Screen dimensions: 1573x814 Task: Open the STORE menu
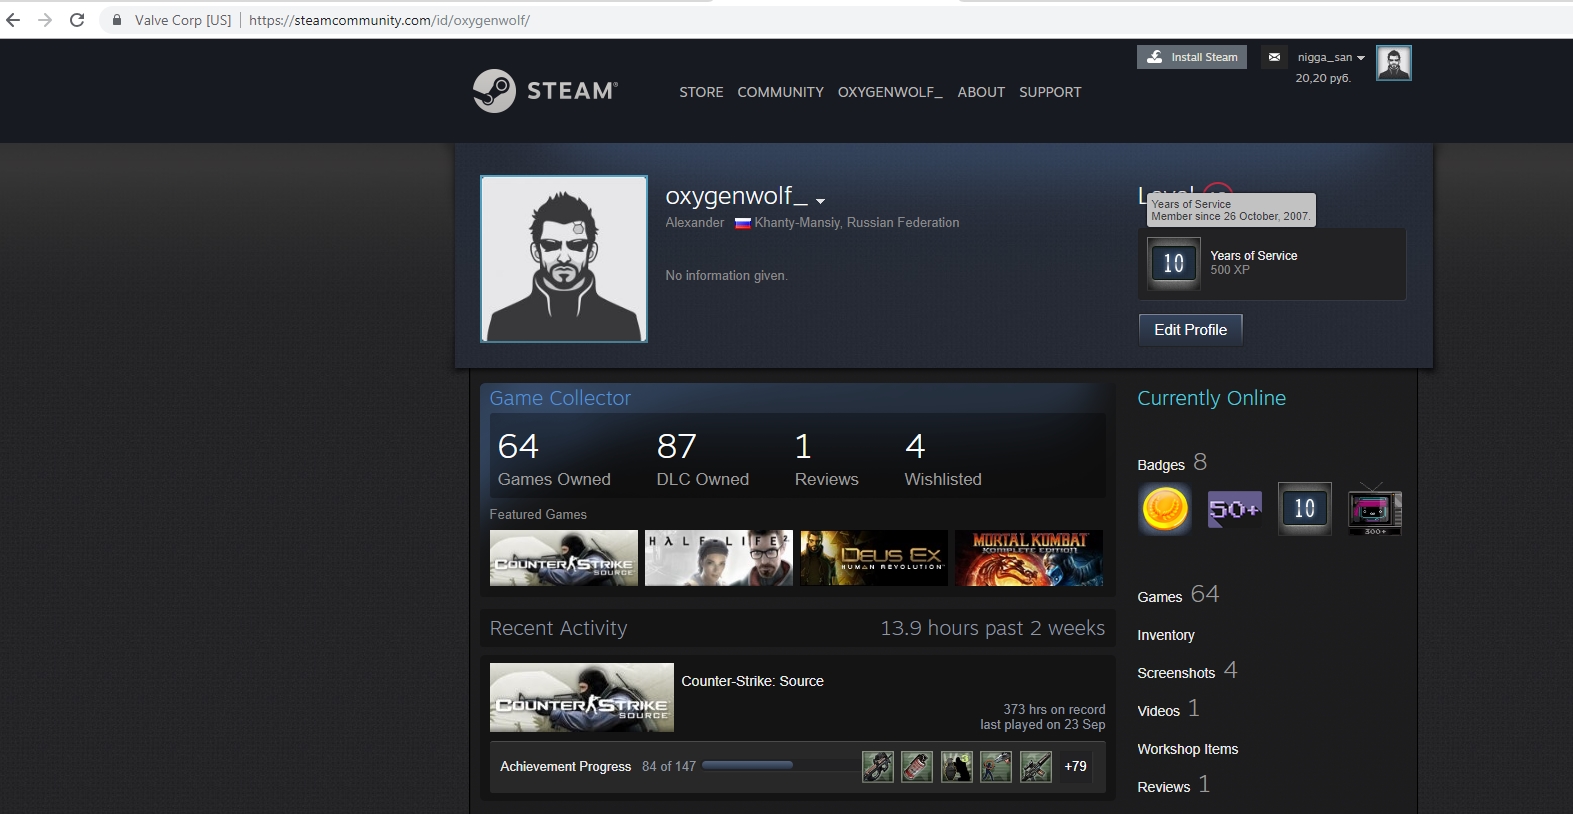click(x=701, y=92)
